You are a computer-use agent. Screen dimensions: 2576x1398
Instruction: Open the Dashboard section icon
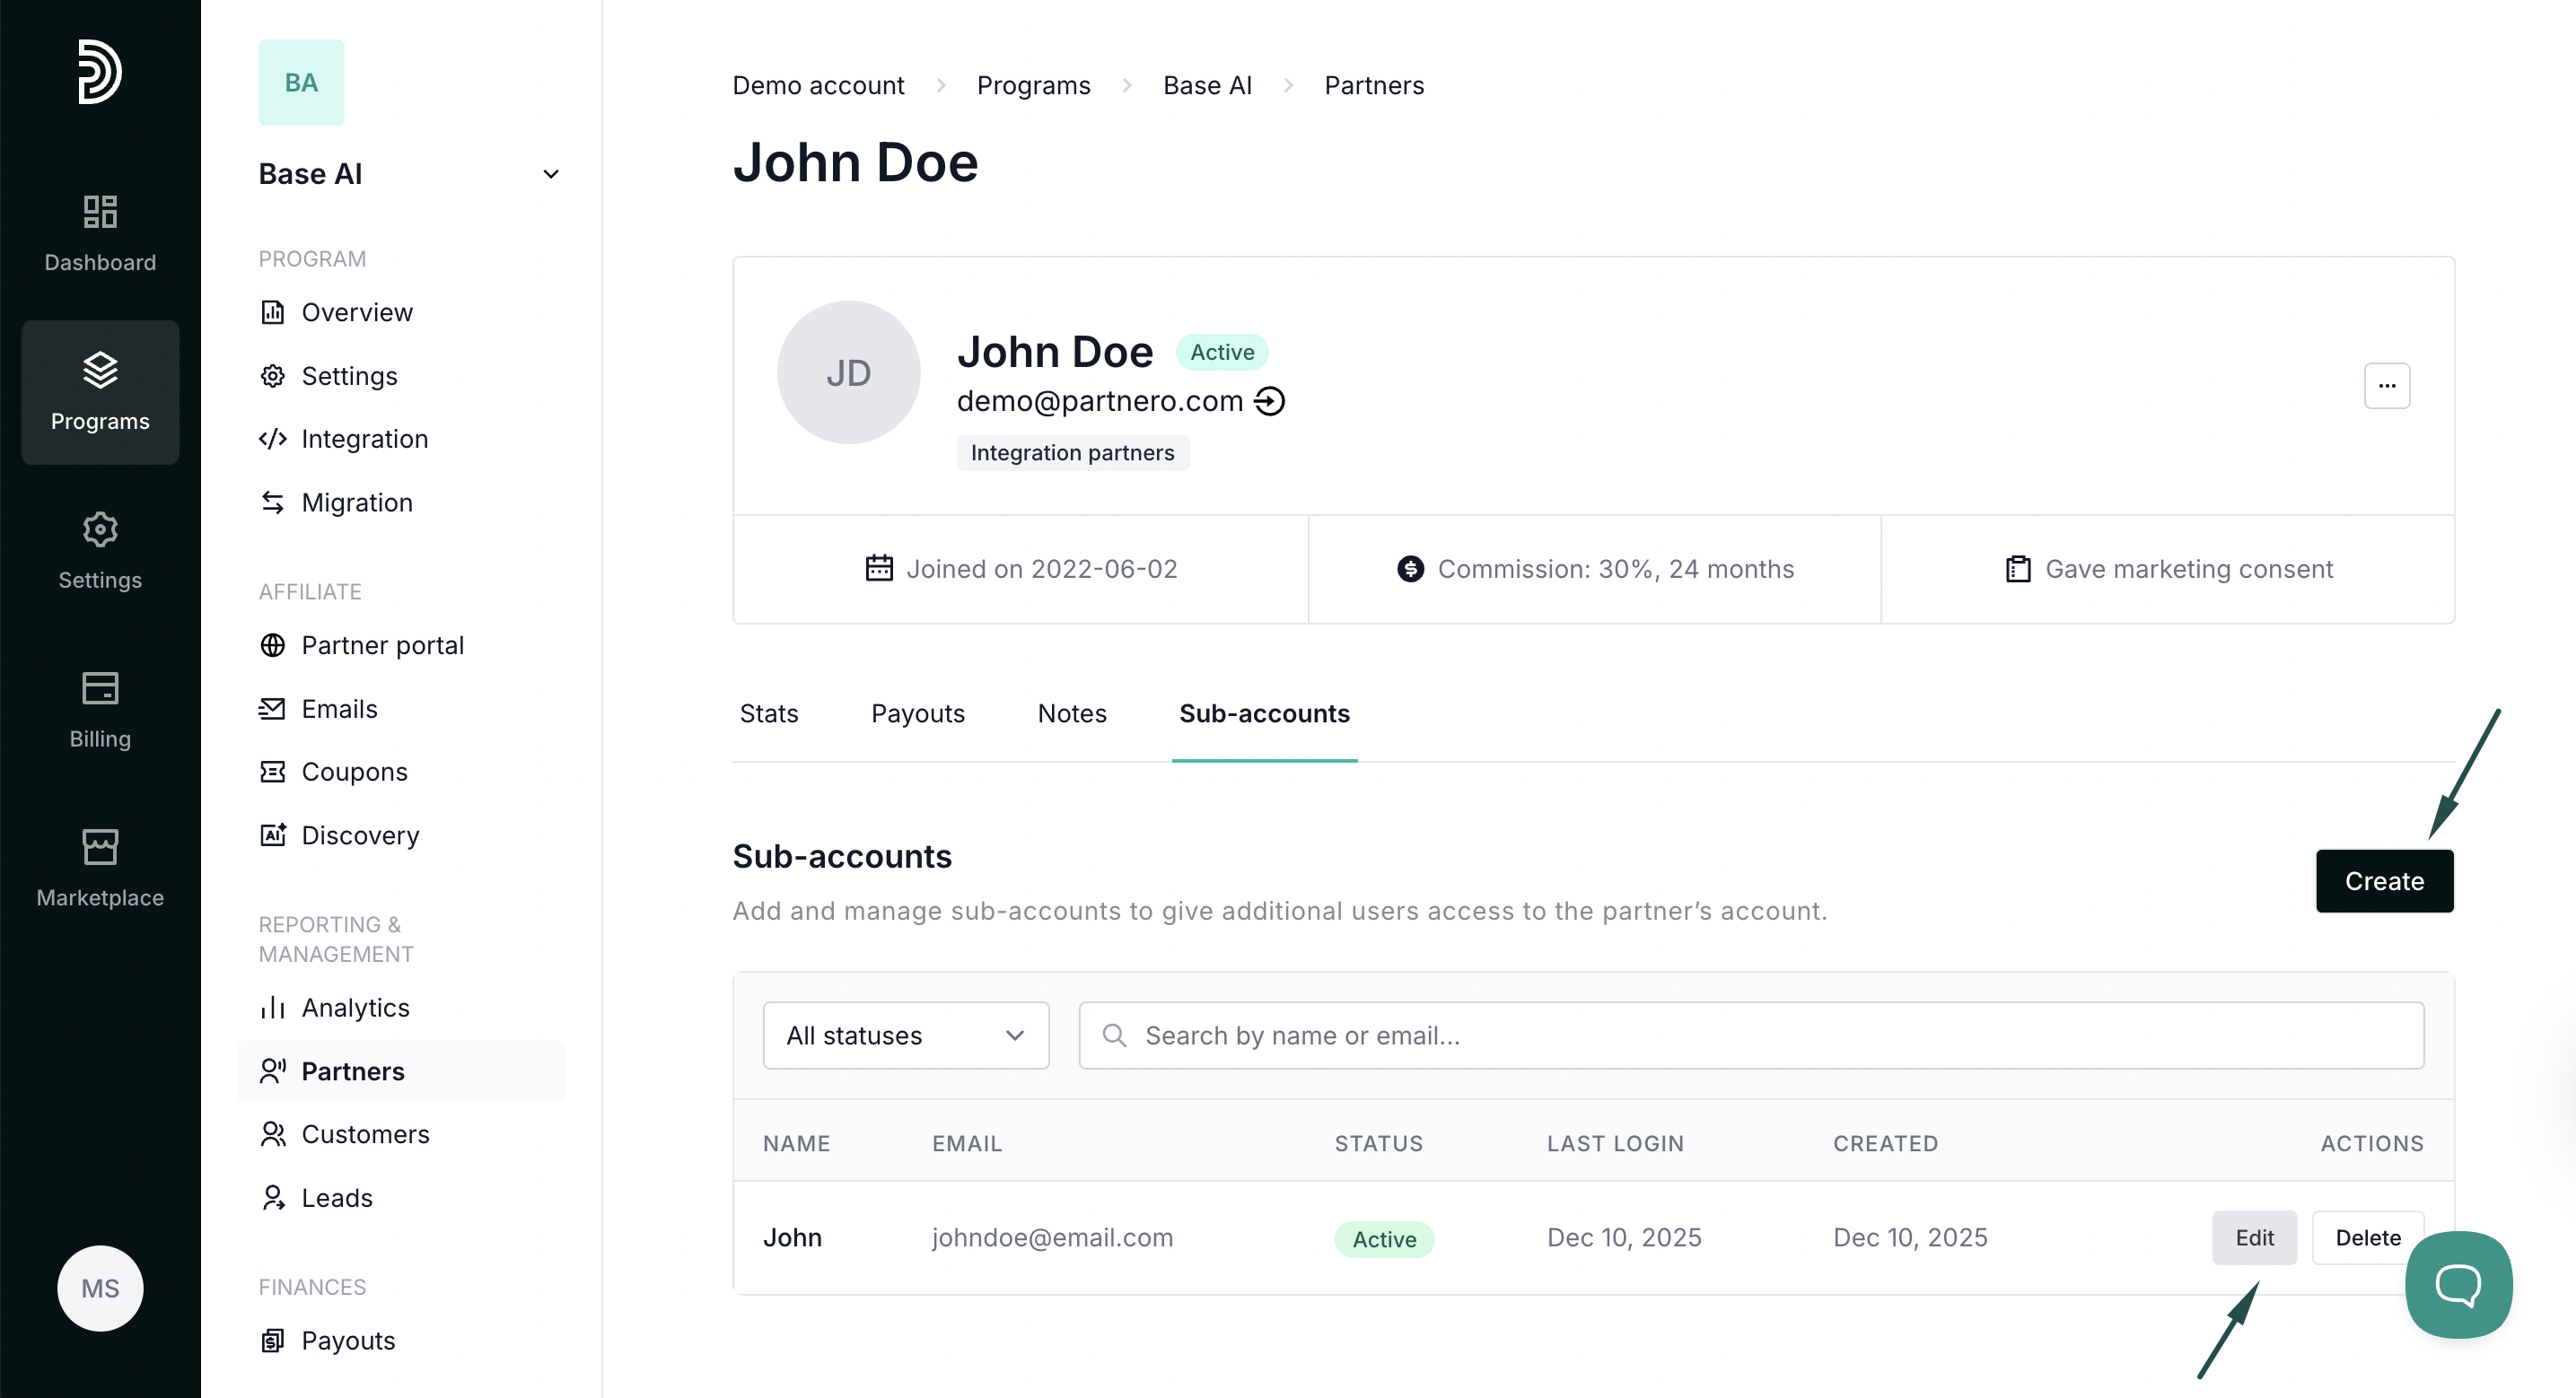coord(100,211)
